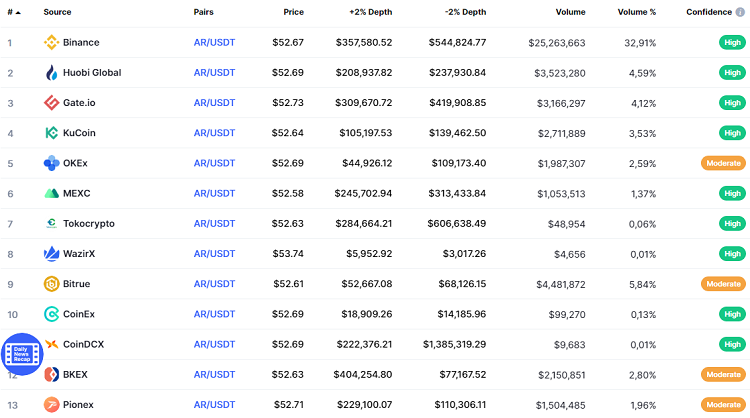Click the Pionex exchange name

coord(78,405)
